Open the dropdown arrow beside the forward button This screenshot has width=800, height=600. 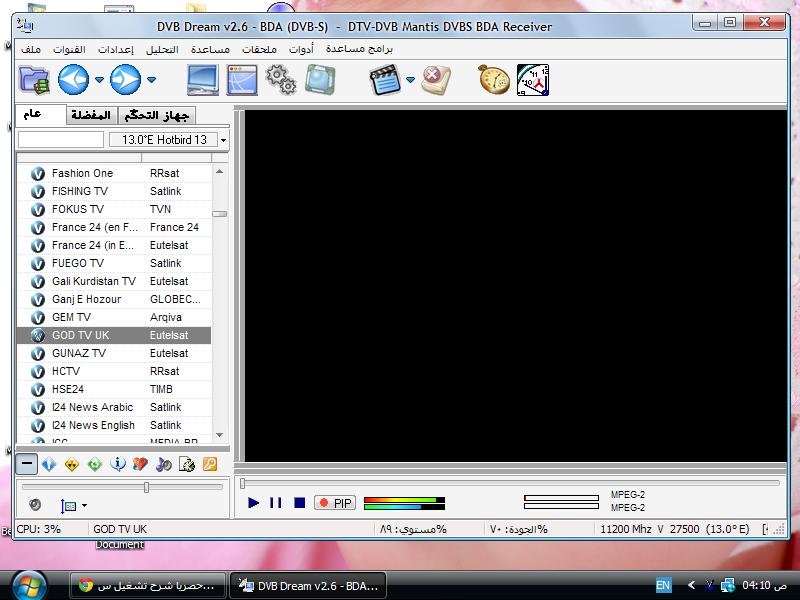pos(152,80)
